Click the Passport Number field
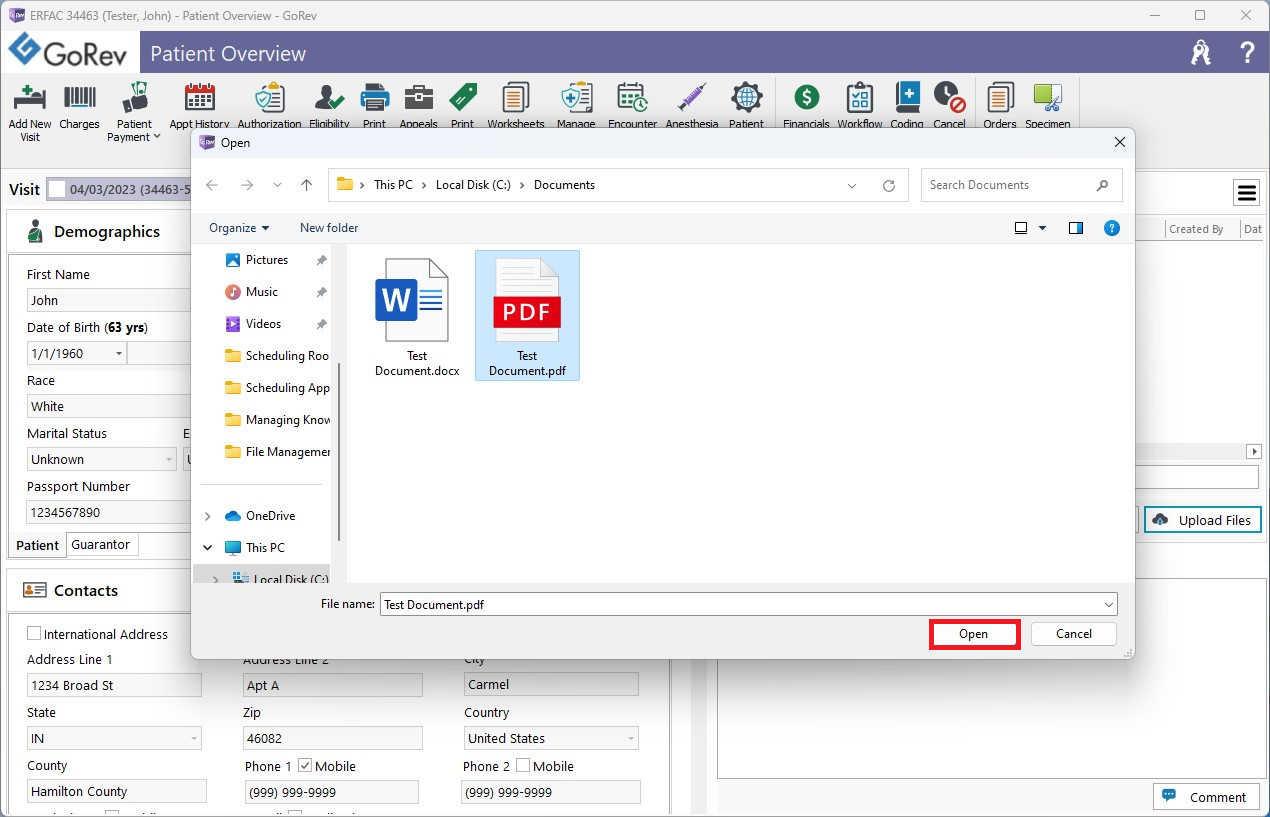 (x=109, y=512)
